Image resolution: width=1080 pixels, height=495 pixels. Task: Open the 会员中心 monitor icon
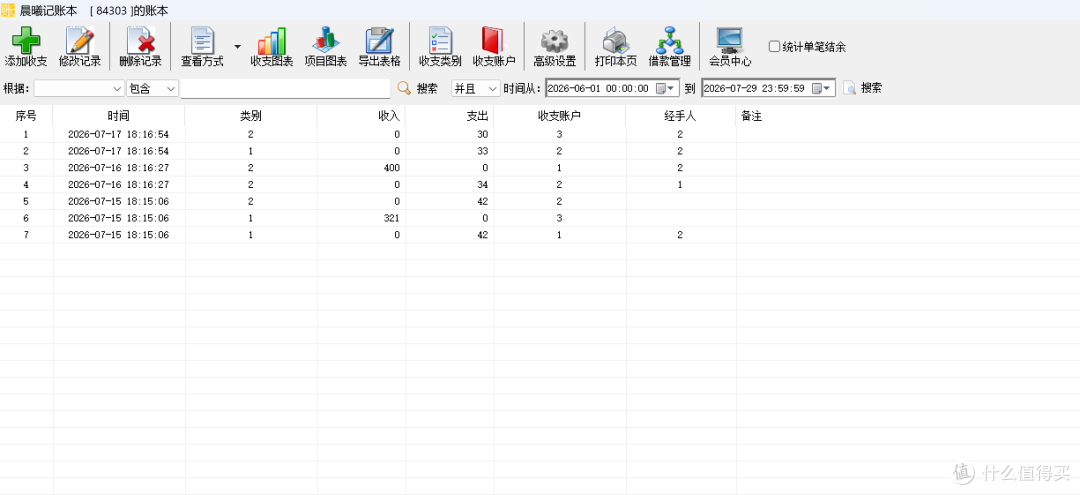pos(730,41)
